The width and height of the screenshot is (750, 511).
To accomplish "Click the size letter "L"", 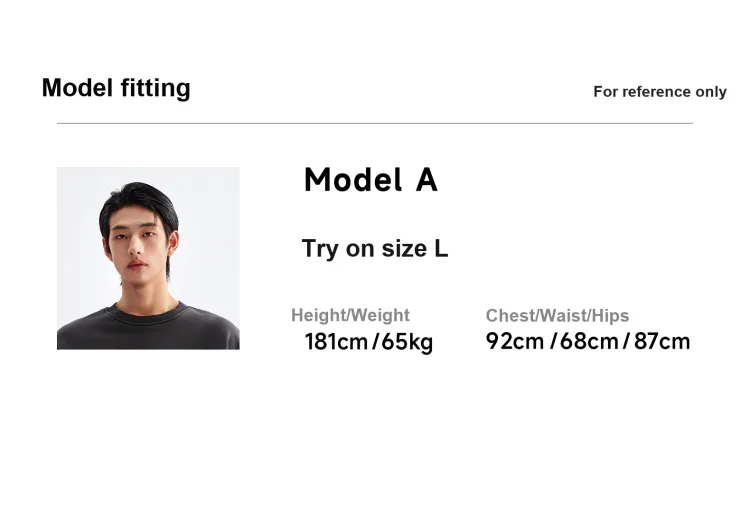I will click(x=441, y=249).
